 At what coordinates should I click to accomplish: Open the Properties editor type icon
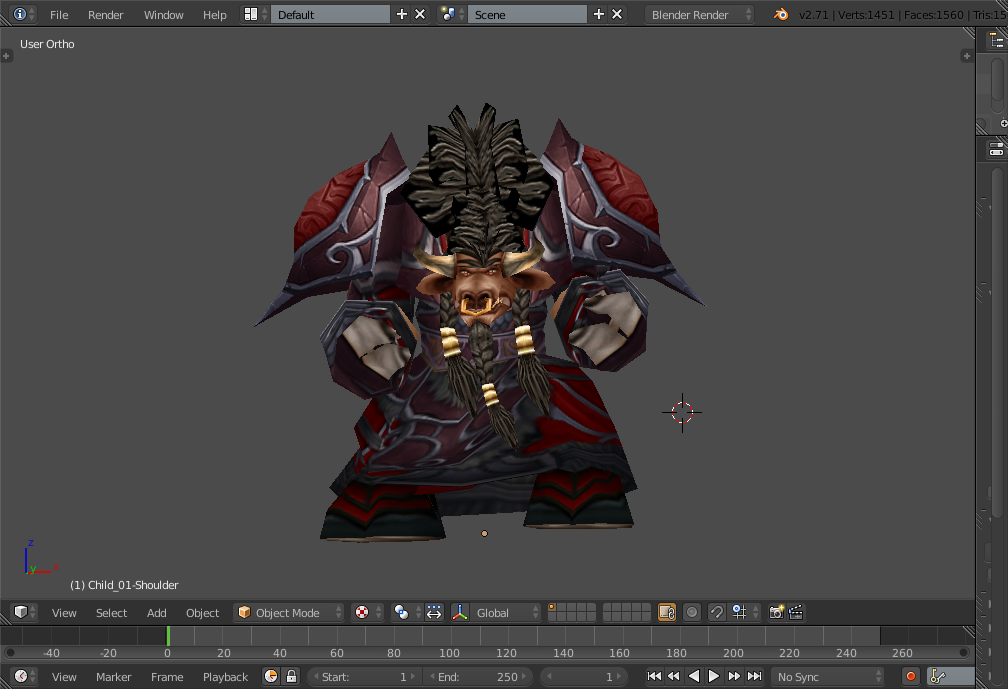click(996, 150)
